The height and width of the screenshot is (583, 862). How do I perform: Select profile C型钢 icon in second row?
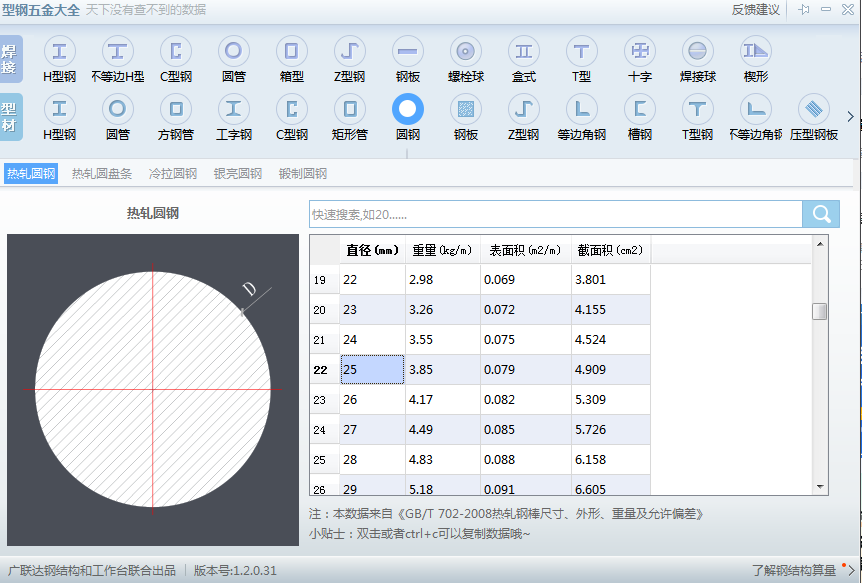pyautogui.click(x=291, y=109)
